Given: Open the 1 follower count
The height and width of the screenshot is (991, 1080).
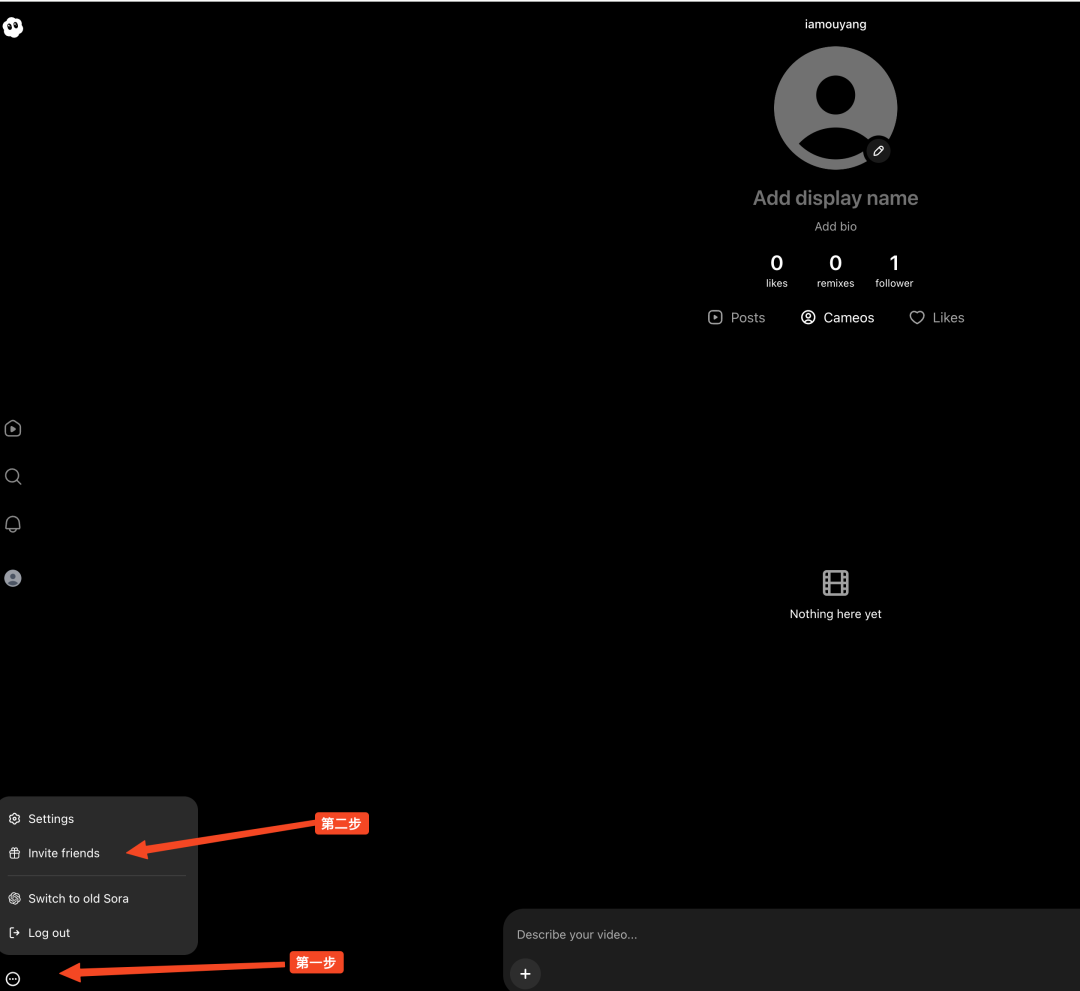Looking at the screenshot, I should pyautogui.click(x=894, y=270).
